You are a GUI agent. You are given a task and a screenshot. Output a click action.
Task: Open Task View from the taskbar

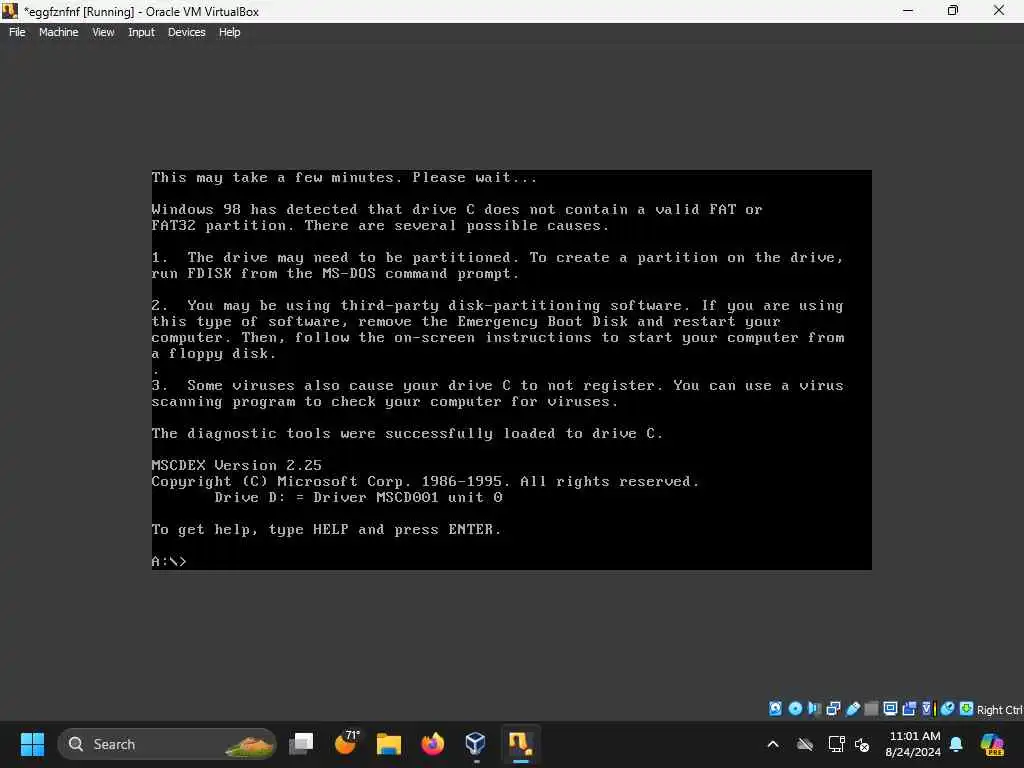[302, 744]
